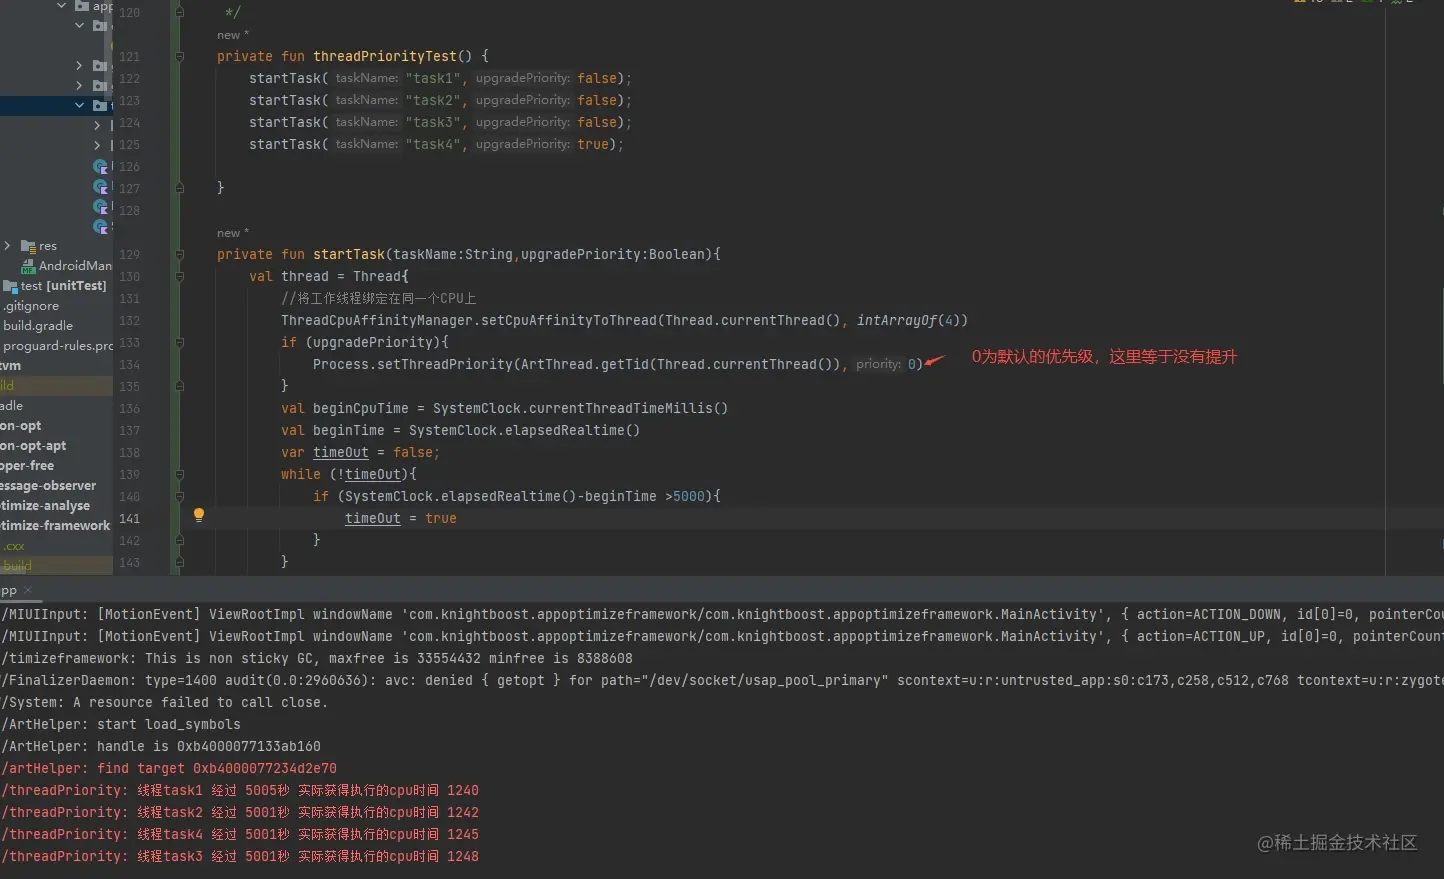Click comment fold end marker at line 120

tap(180, 13)
